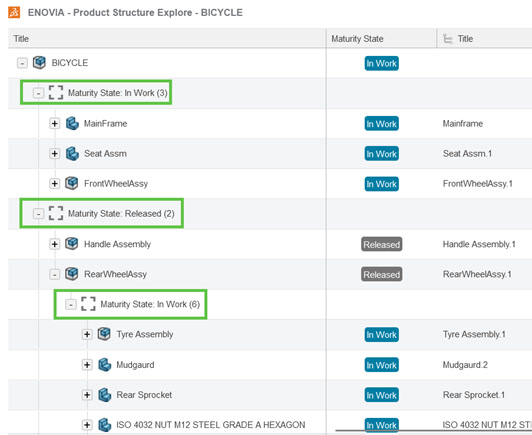Expand the Tyre Assembly node
Viewport: 532px width, 435px height.
pyautogui.click(x=87, y=334)
